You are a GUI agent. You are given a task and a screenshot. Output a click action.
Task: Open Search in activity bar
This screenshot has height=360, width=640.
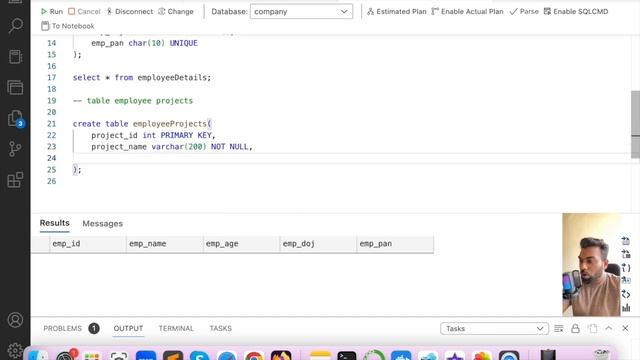[x=15, y=26]
